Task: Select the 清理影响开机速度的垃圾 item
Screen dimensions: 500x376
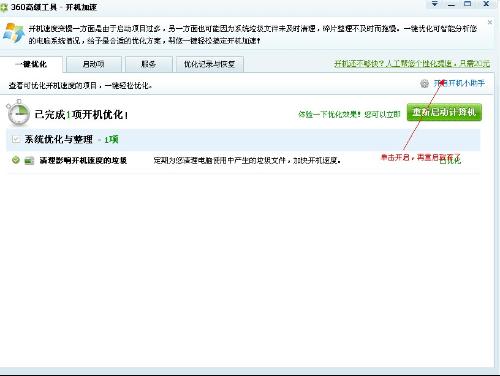Action: pyautogui.click(x=83, y=161)
